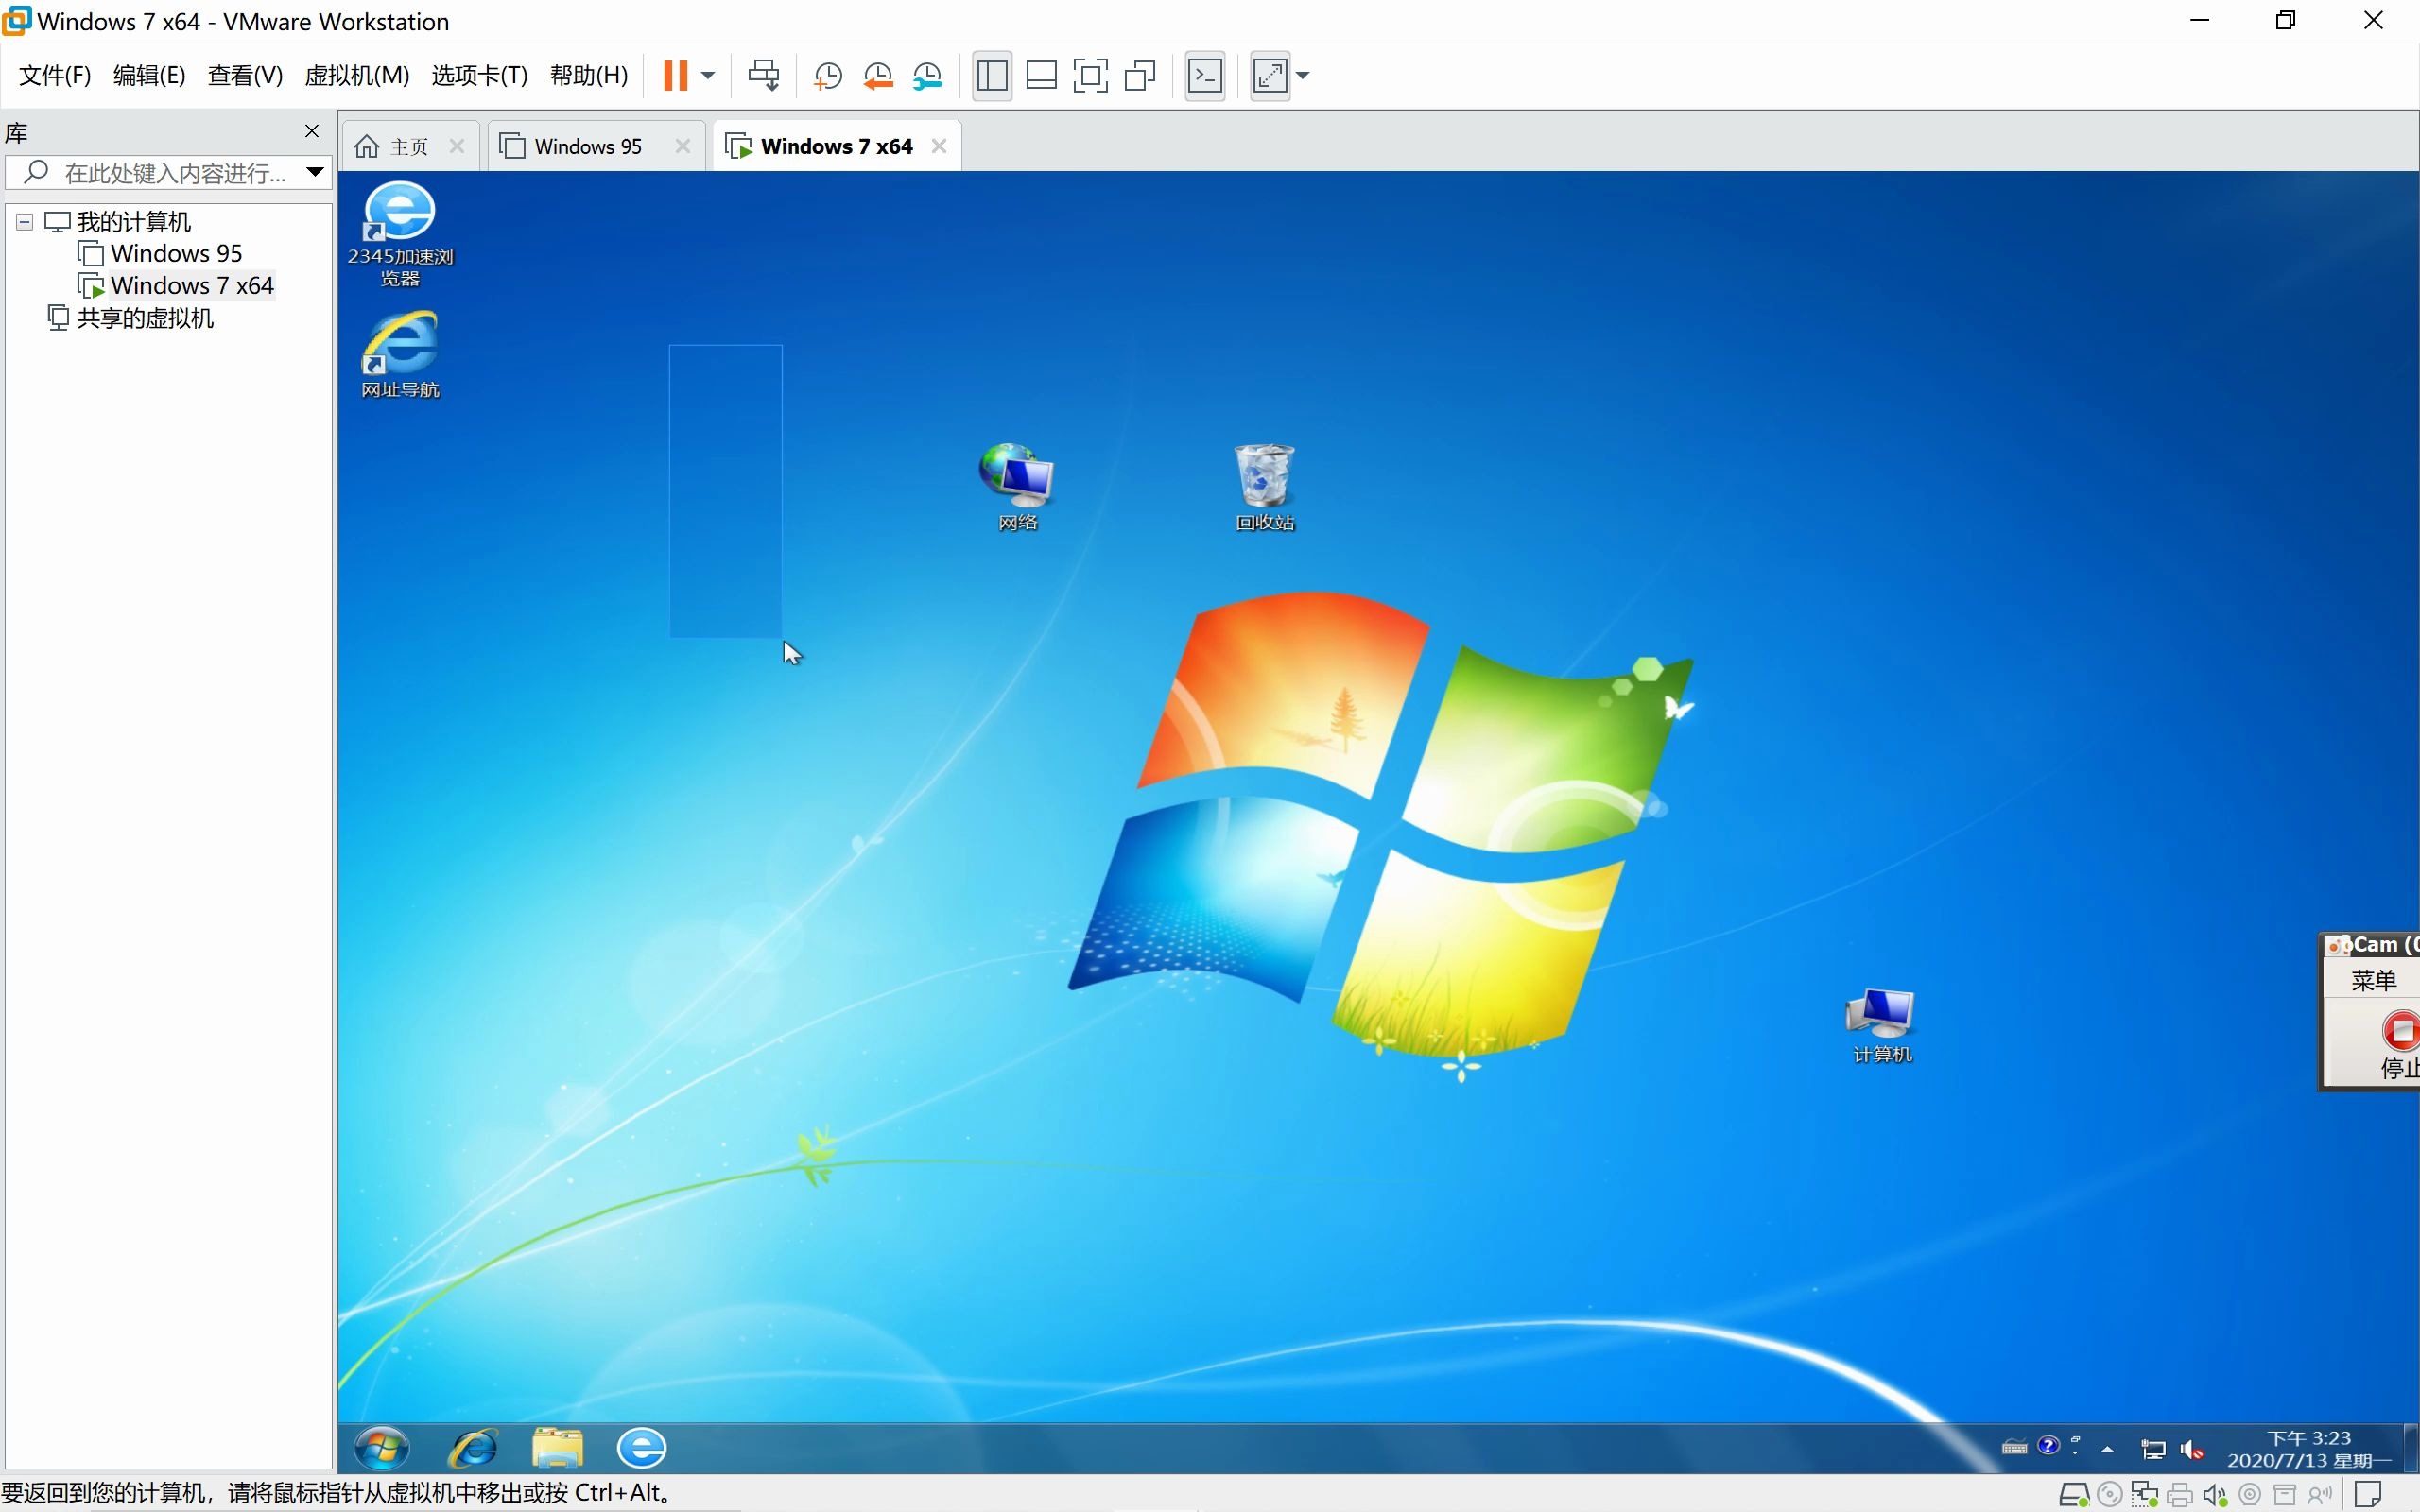Open the power options dropdown arrow
The image size is (2420, 1512).
point(708,75)
